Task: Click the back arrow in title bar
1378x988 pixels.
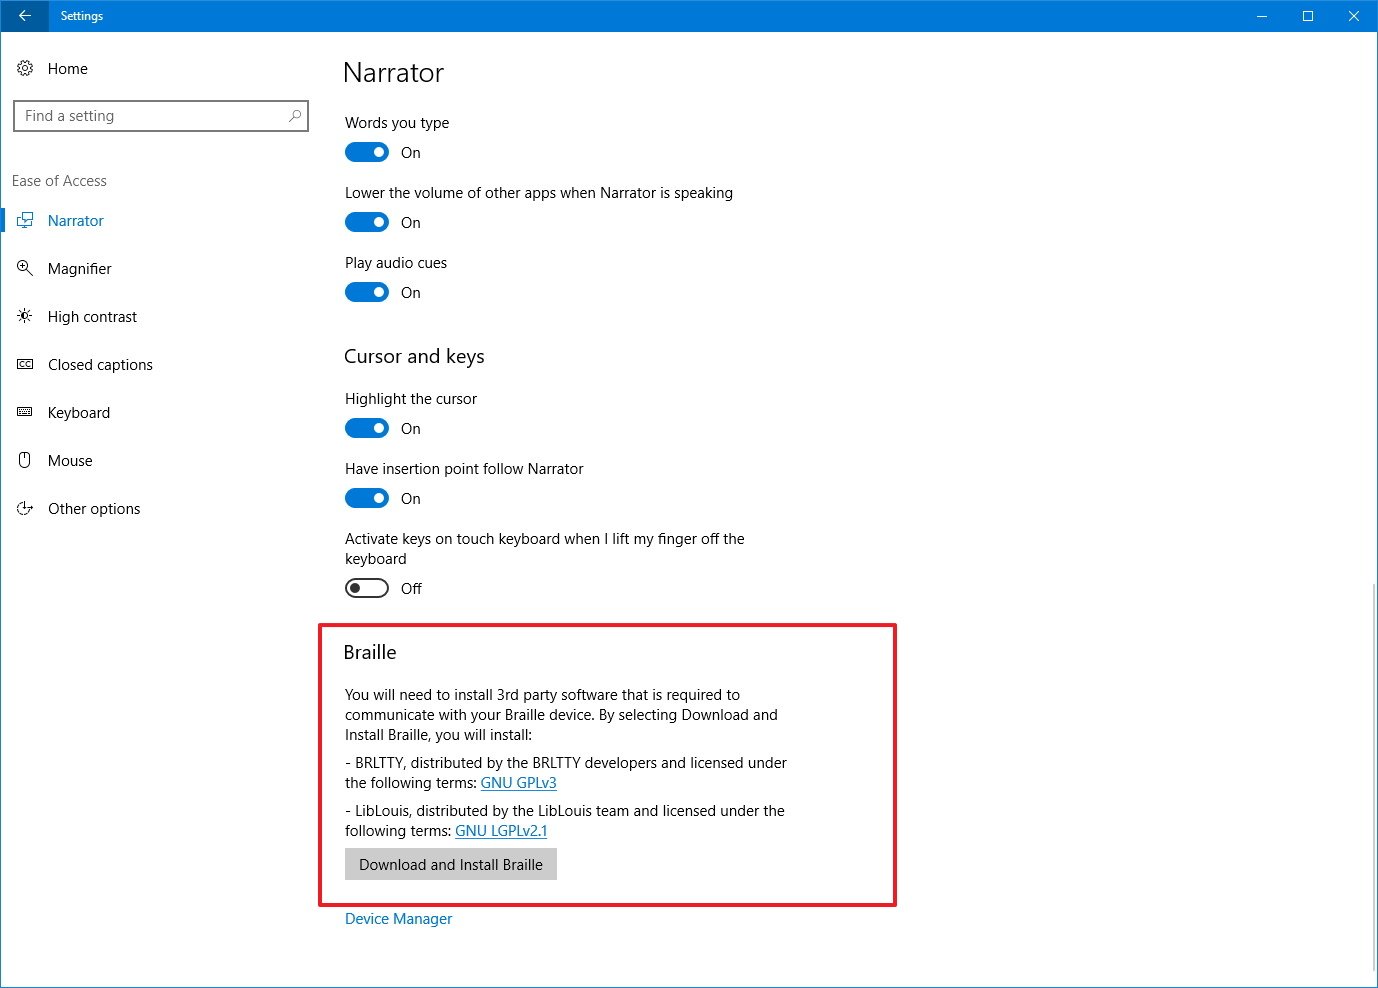Action: point(24,16)
